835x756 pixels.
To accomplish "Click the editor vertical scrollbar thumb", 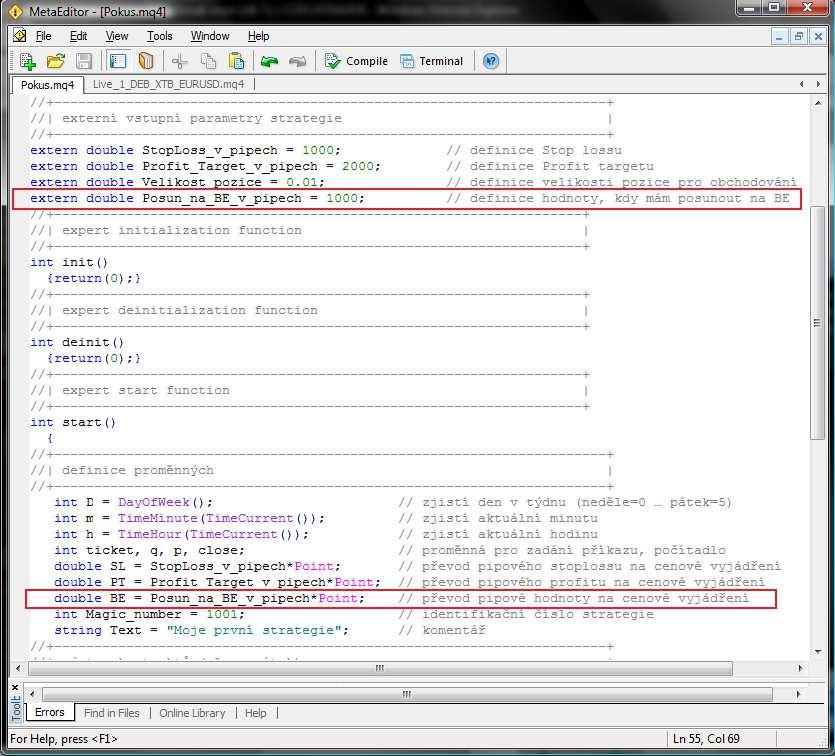I will pyautogui.click(x=818, y=323).
